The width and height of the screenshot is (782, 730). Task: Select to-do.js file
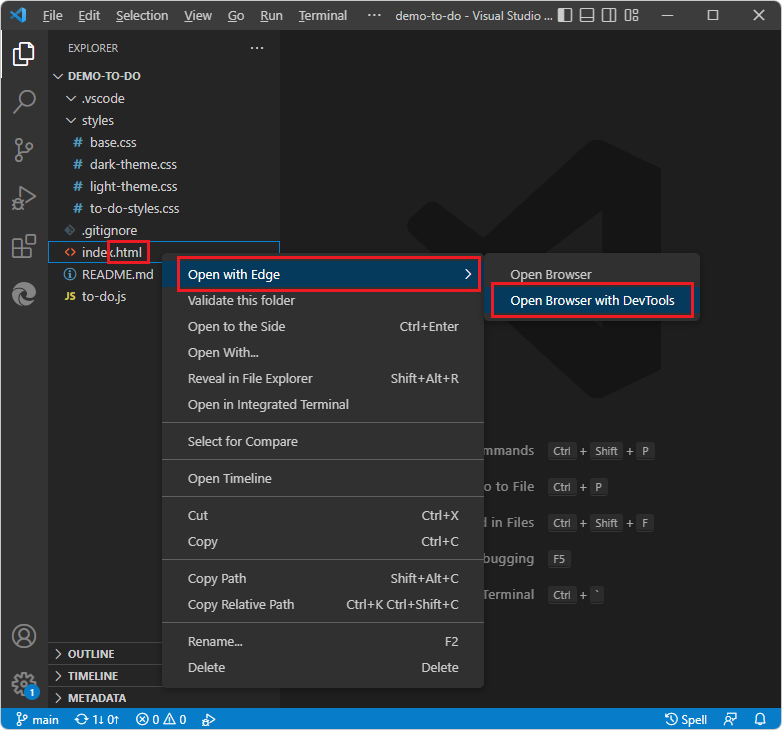(106, 296)
